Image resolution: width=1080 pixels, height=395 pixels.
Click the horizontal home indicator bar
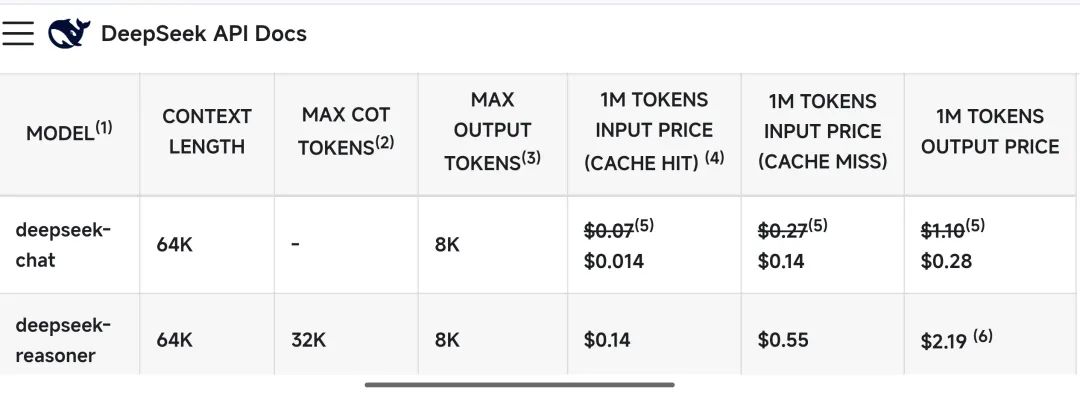click(519, 385)
